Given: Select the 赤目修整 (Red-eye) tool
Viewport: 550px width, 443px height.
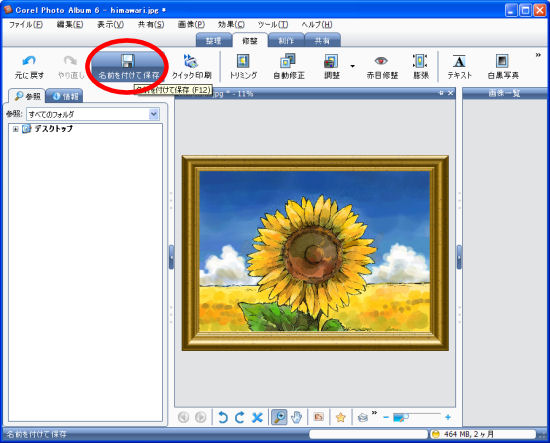Looking at the screenshot, I should click(x=382, y=67).
